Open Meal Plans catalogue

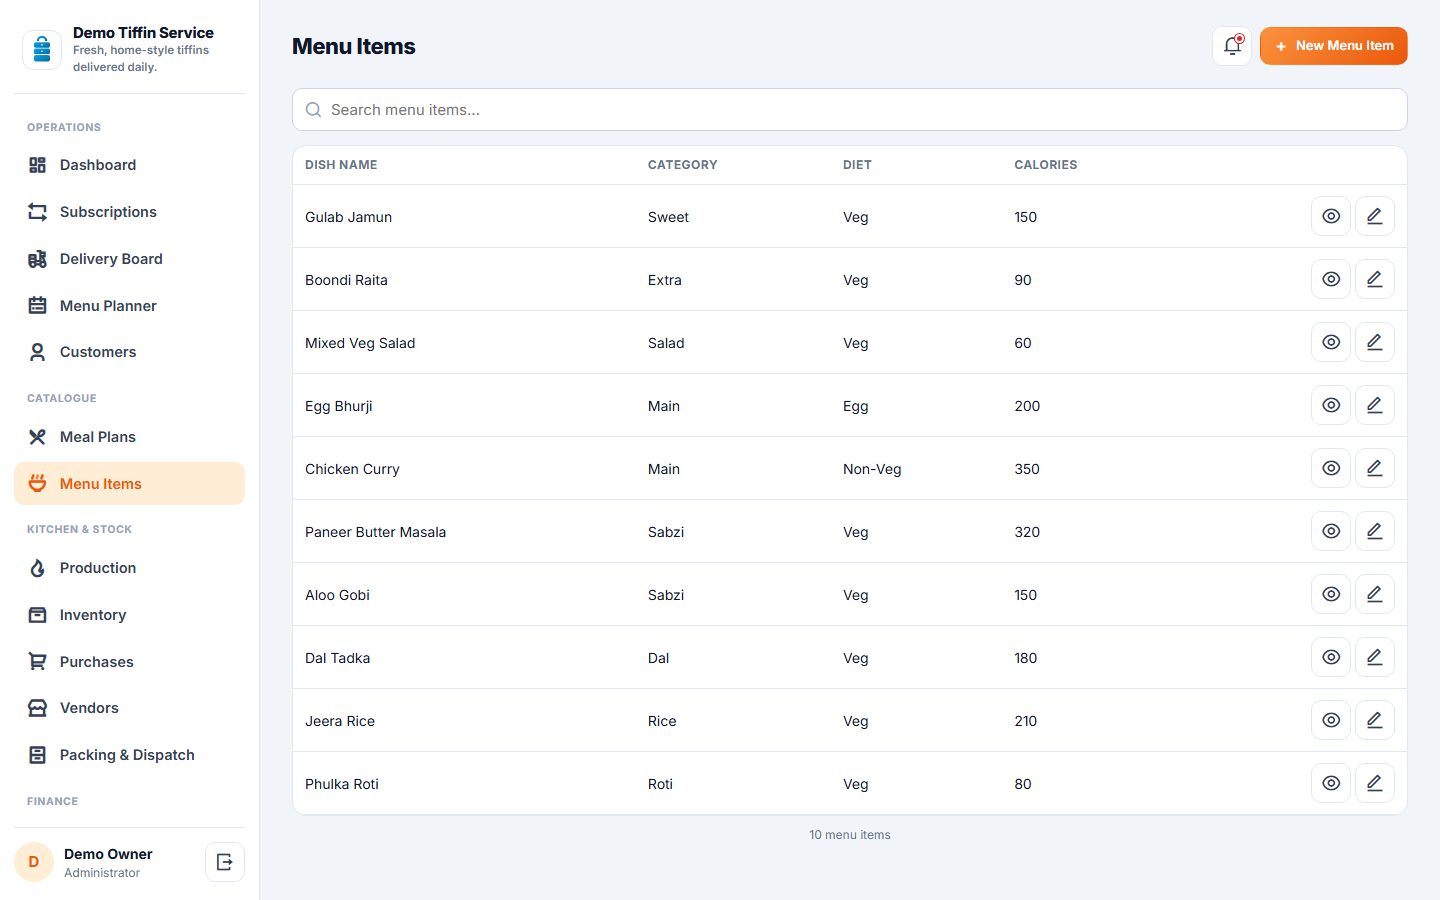pos(129,437)
